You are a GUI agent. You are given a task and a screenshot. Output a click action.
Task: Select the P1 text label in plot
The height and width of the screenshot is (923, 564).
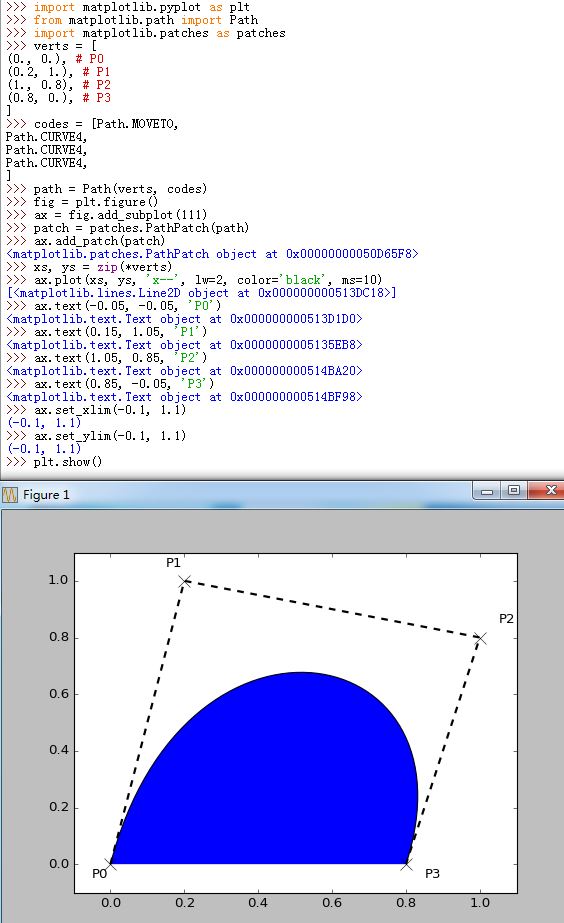[x=173, y=563]
